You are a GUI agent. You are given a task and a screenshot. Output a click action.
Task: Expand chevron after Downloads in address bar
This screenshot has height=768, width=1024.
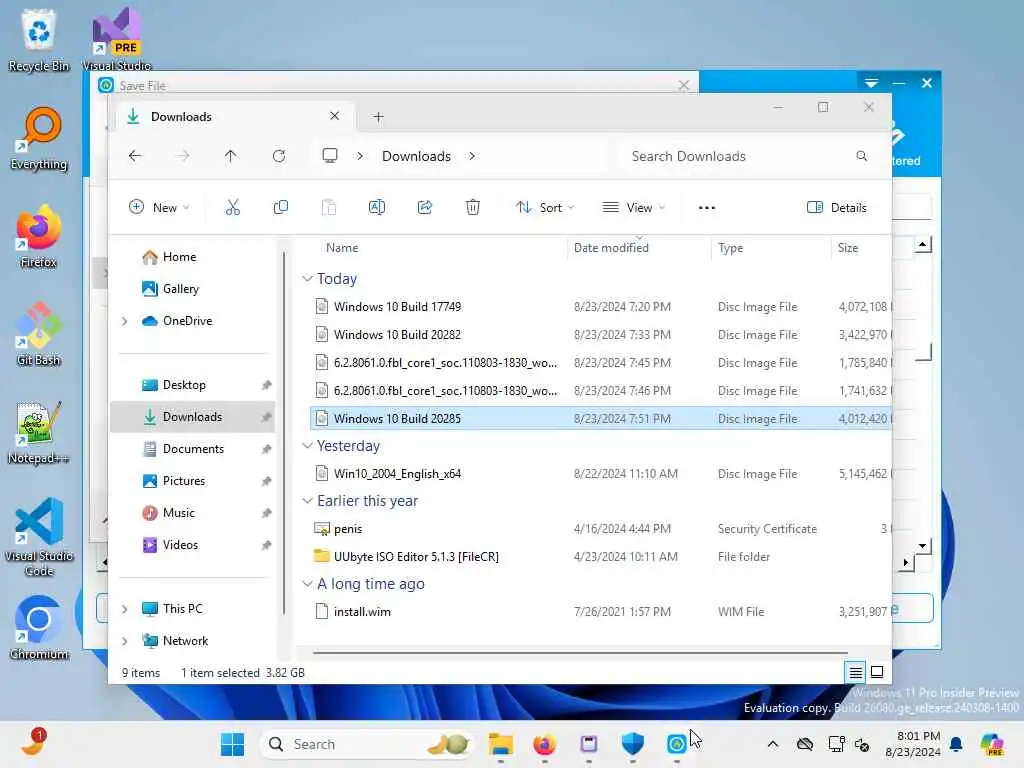[x=472, y=156]
